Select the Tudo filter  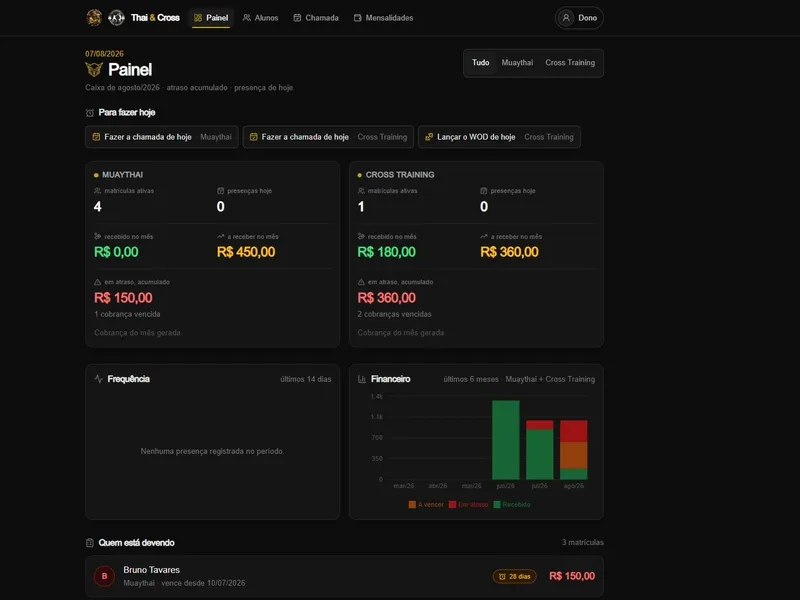pos(481,63)
